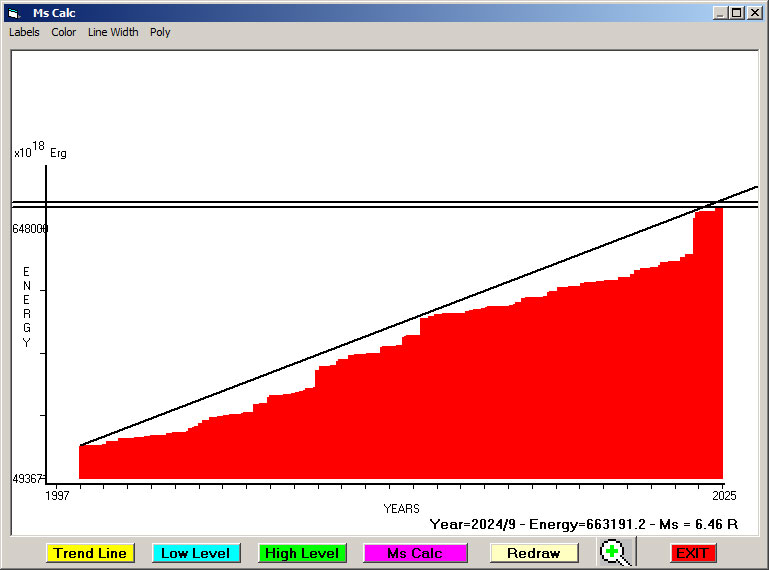The height and width of the screenshot is (570, 769).
Task: Click the Year/Energy/Ms status readout text
Action: 583,523
